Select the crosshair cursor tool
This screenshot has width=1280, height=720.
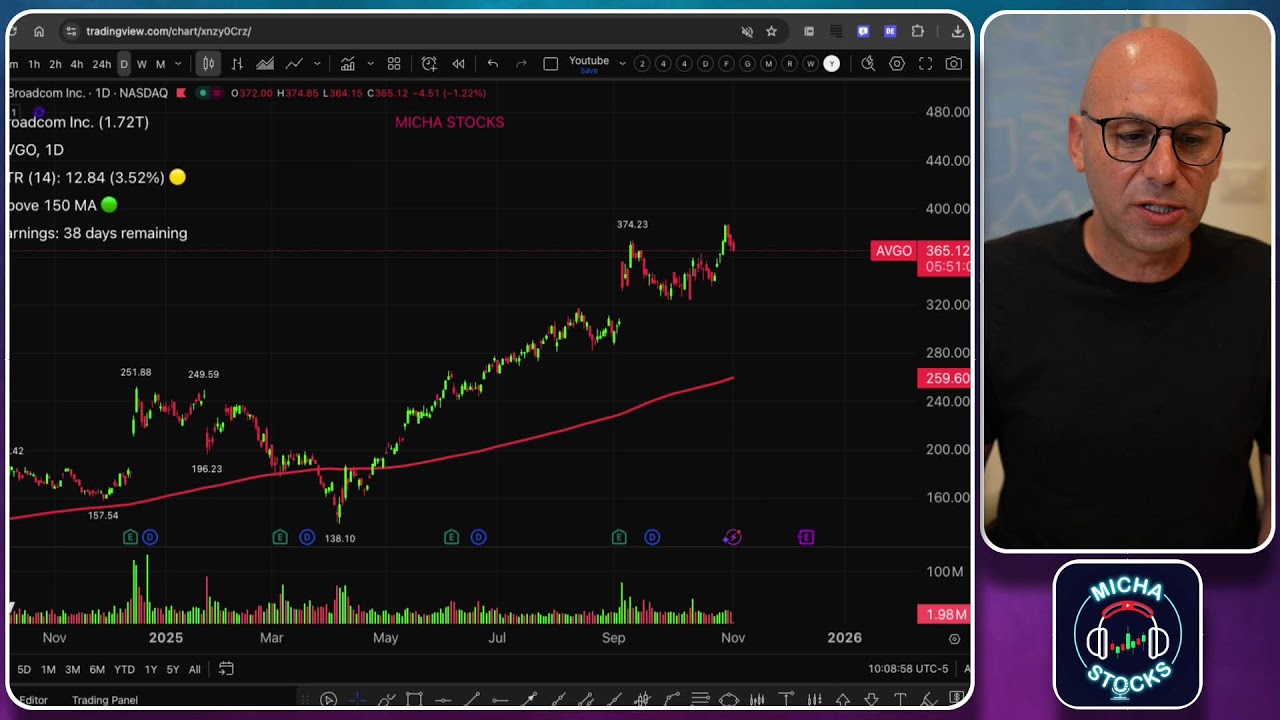click(357, 700)
